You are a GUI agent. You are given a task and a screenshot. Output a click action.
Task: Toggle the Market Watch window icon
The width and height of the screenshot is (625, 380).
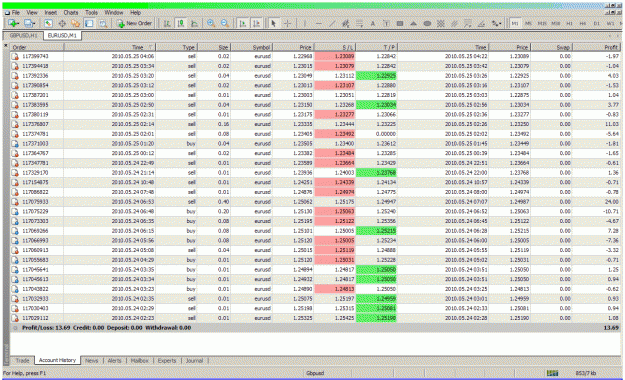coord(48,24)
